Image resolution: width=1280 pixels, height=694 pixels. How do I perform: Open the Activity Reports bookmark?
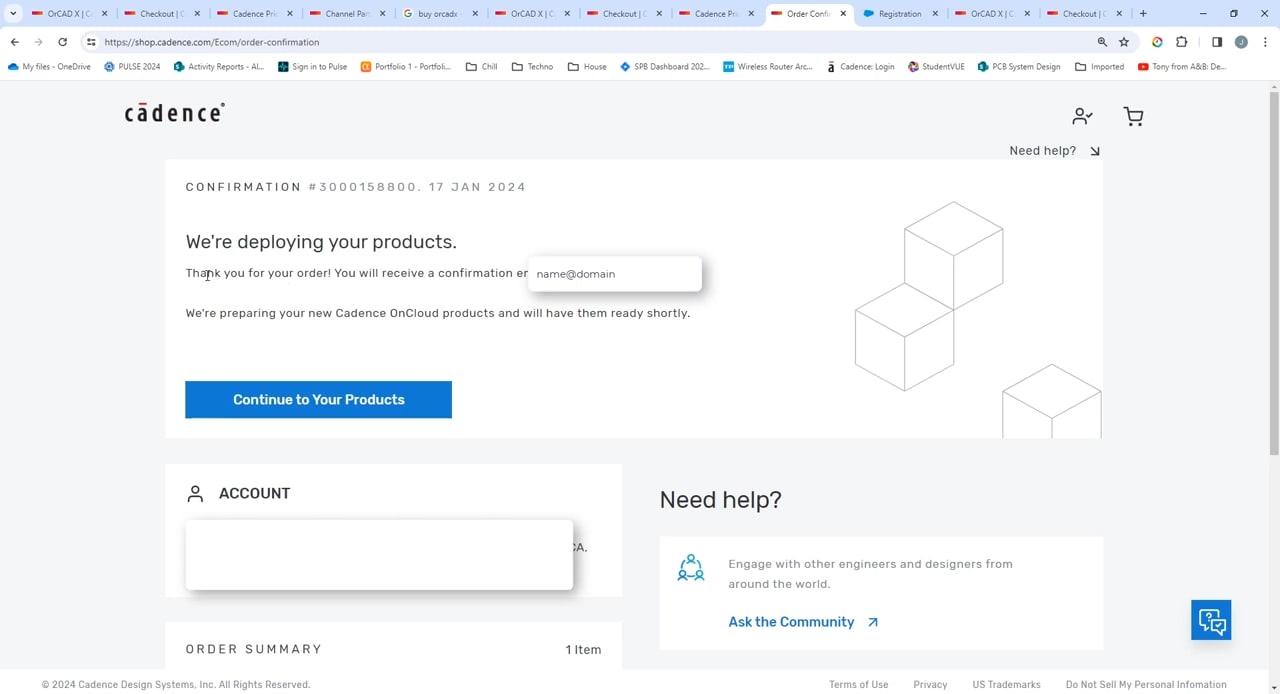(x=219, y=67)
